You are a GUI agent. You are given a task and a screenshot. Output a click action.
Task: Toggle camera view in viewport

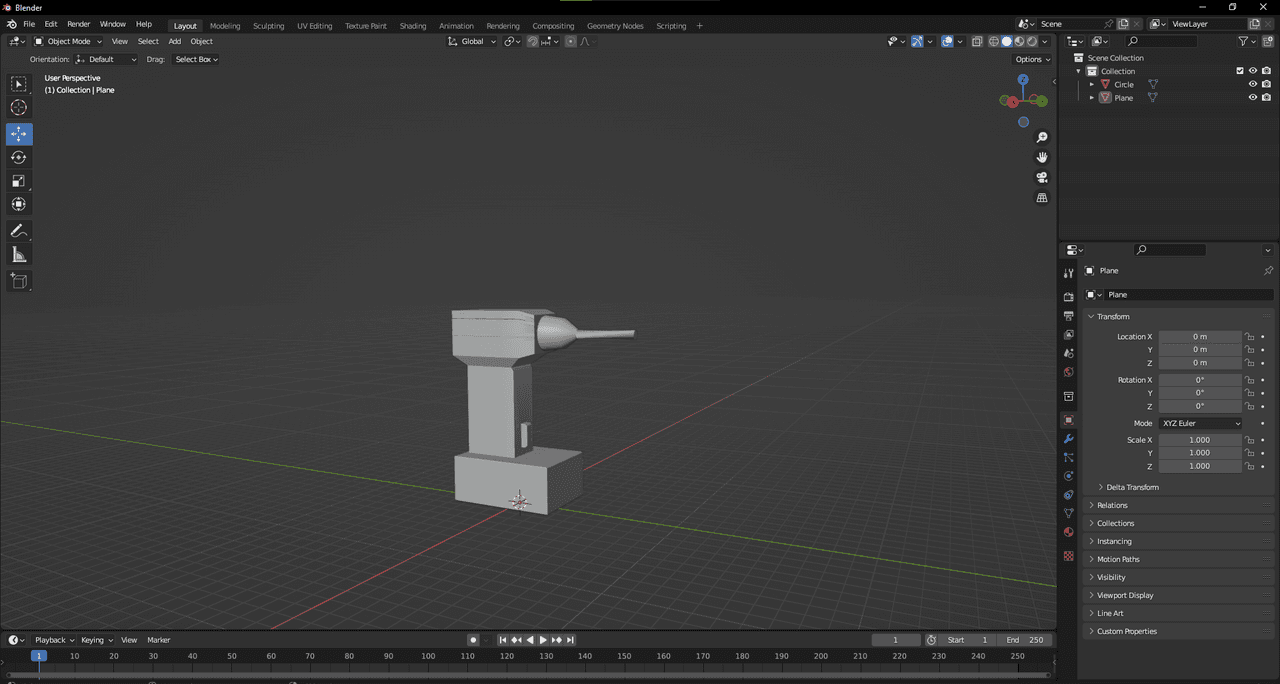pyautogui.click(x=1042, y=177)
